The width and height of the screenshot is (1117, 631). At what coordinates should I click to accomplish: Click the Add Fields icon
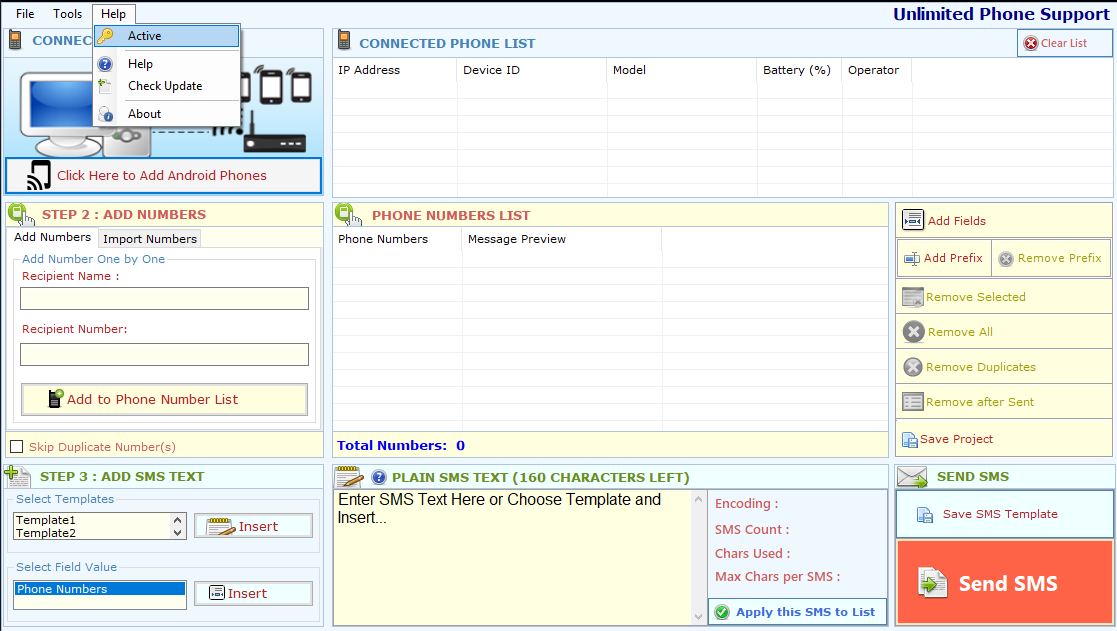pos(913,221)
